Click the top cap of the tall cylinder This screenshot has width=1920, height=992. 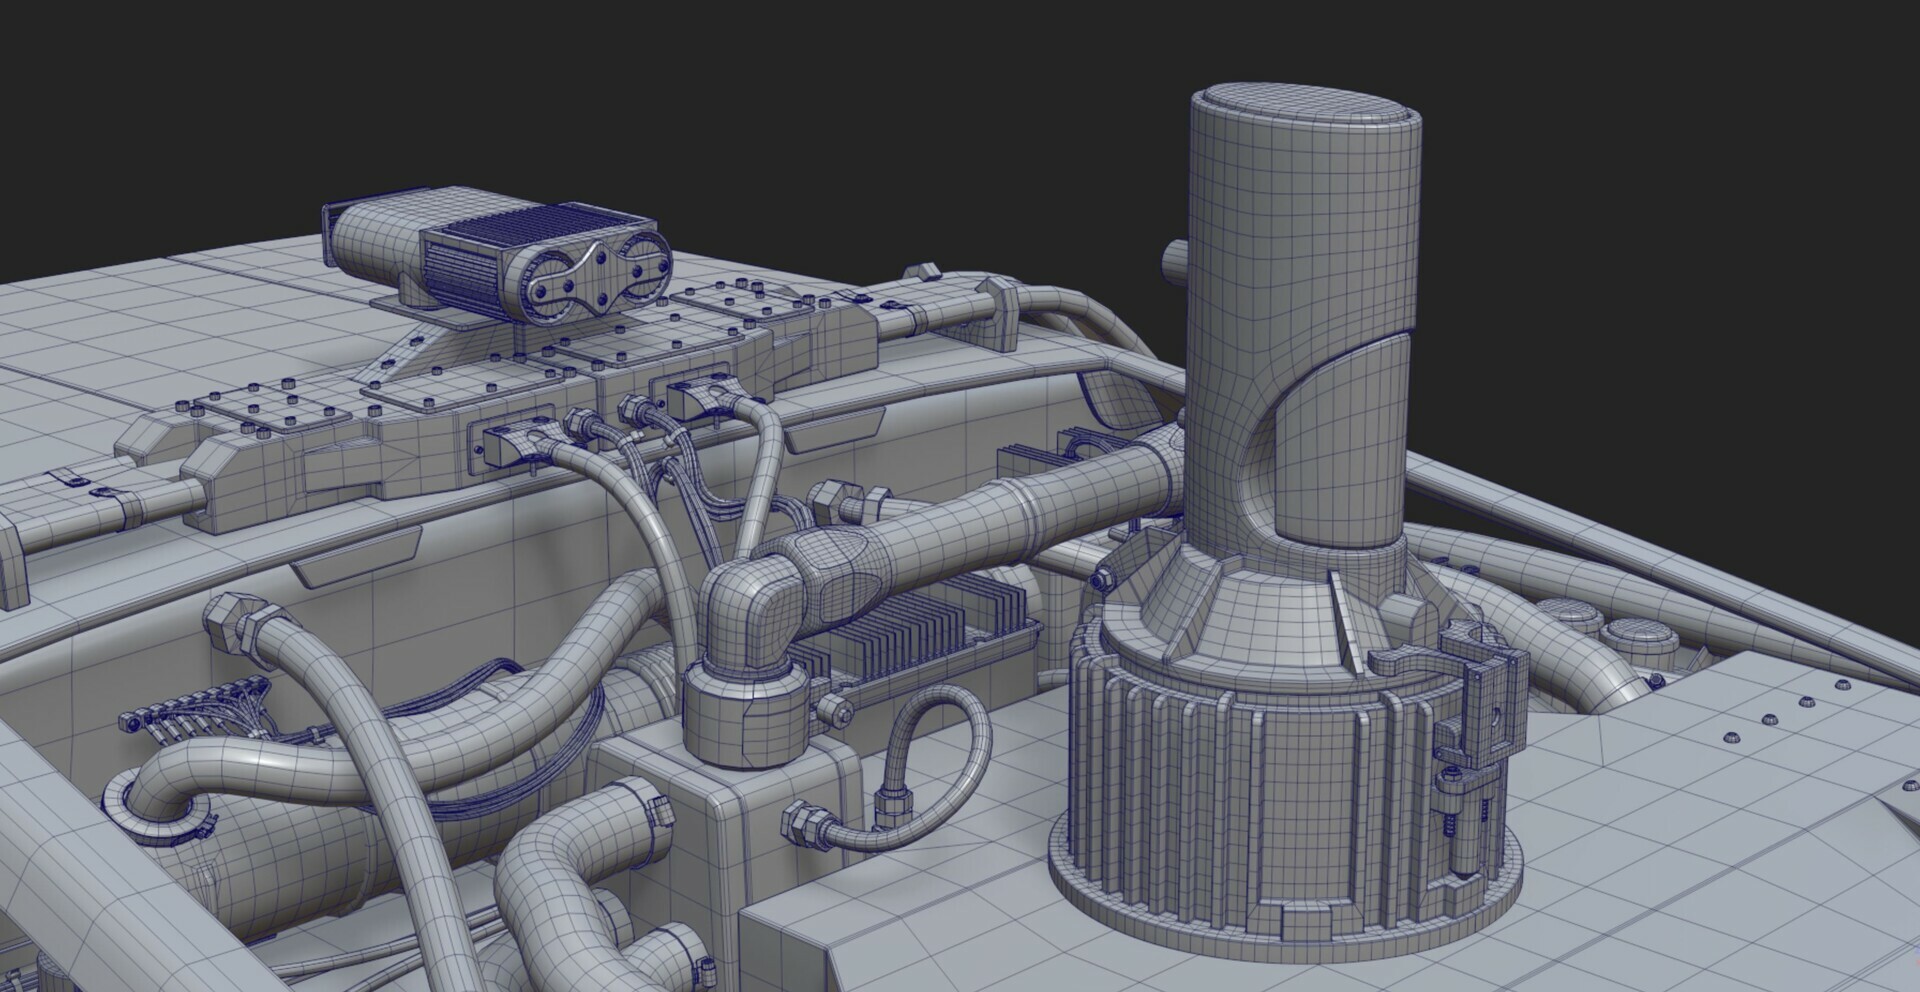[1305, 110]
